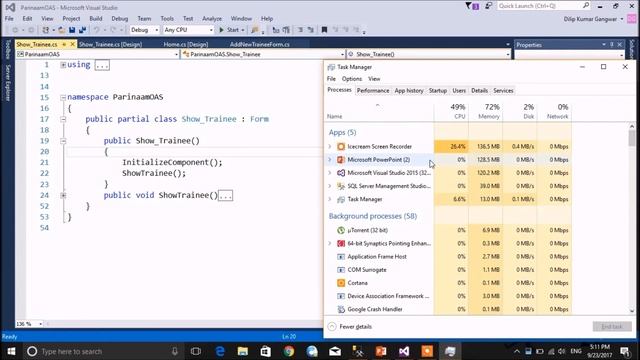Close the Show_Trainee.cs tab
The height and width of the screenshot is (360, 640).
73,44
